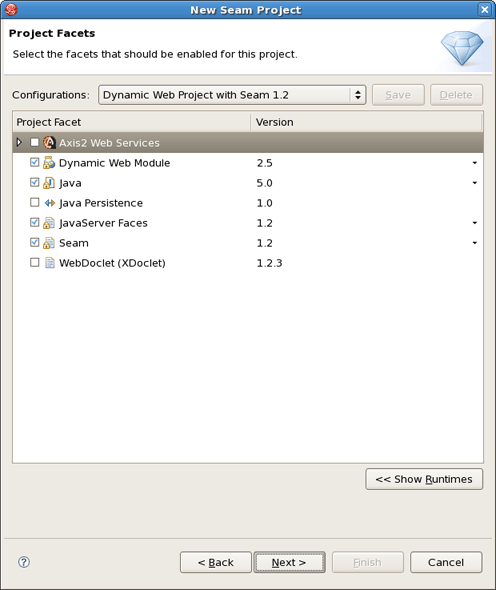Open the Configurations combo box
The width and height of the screenshot is (496, 590).
point(232,95)
